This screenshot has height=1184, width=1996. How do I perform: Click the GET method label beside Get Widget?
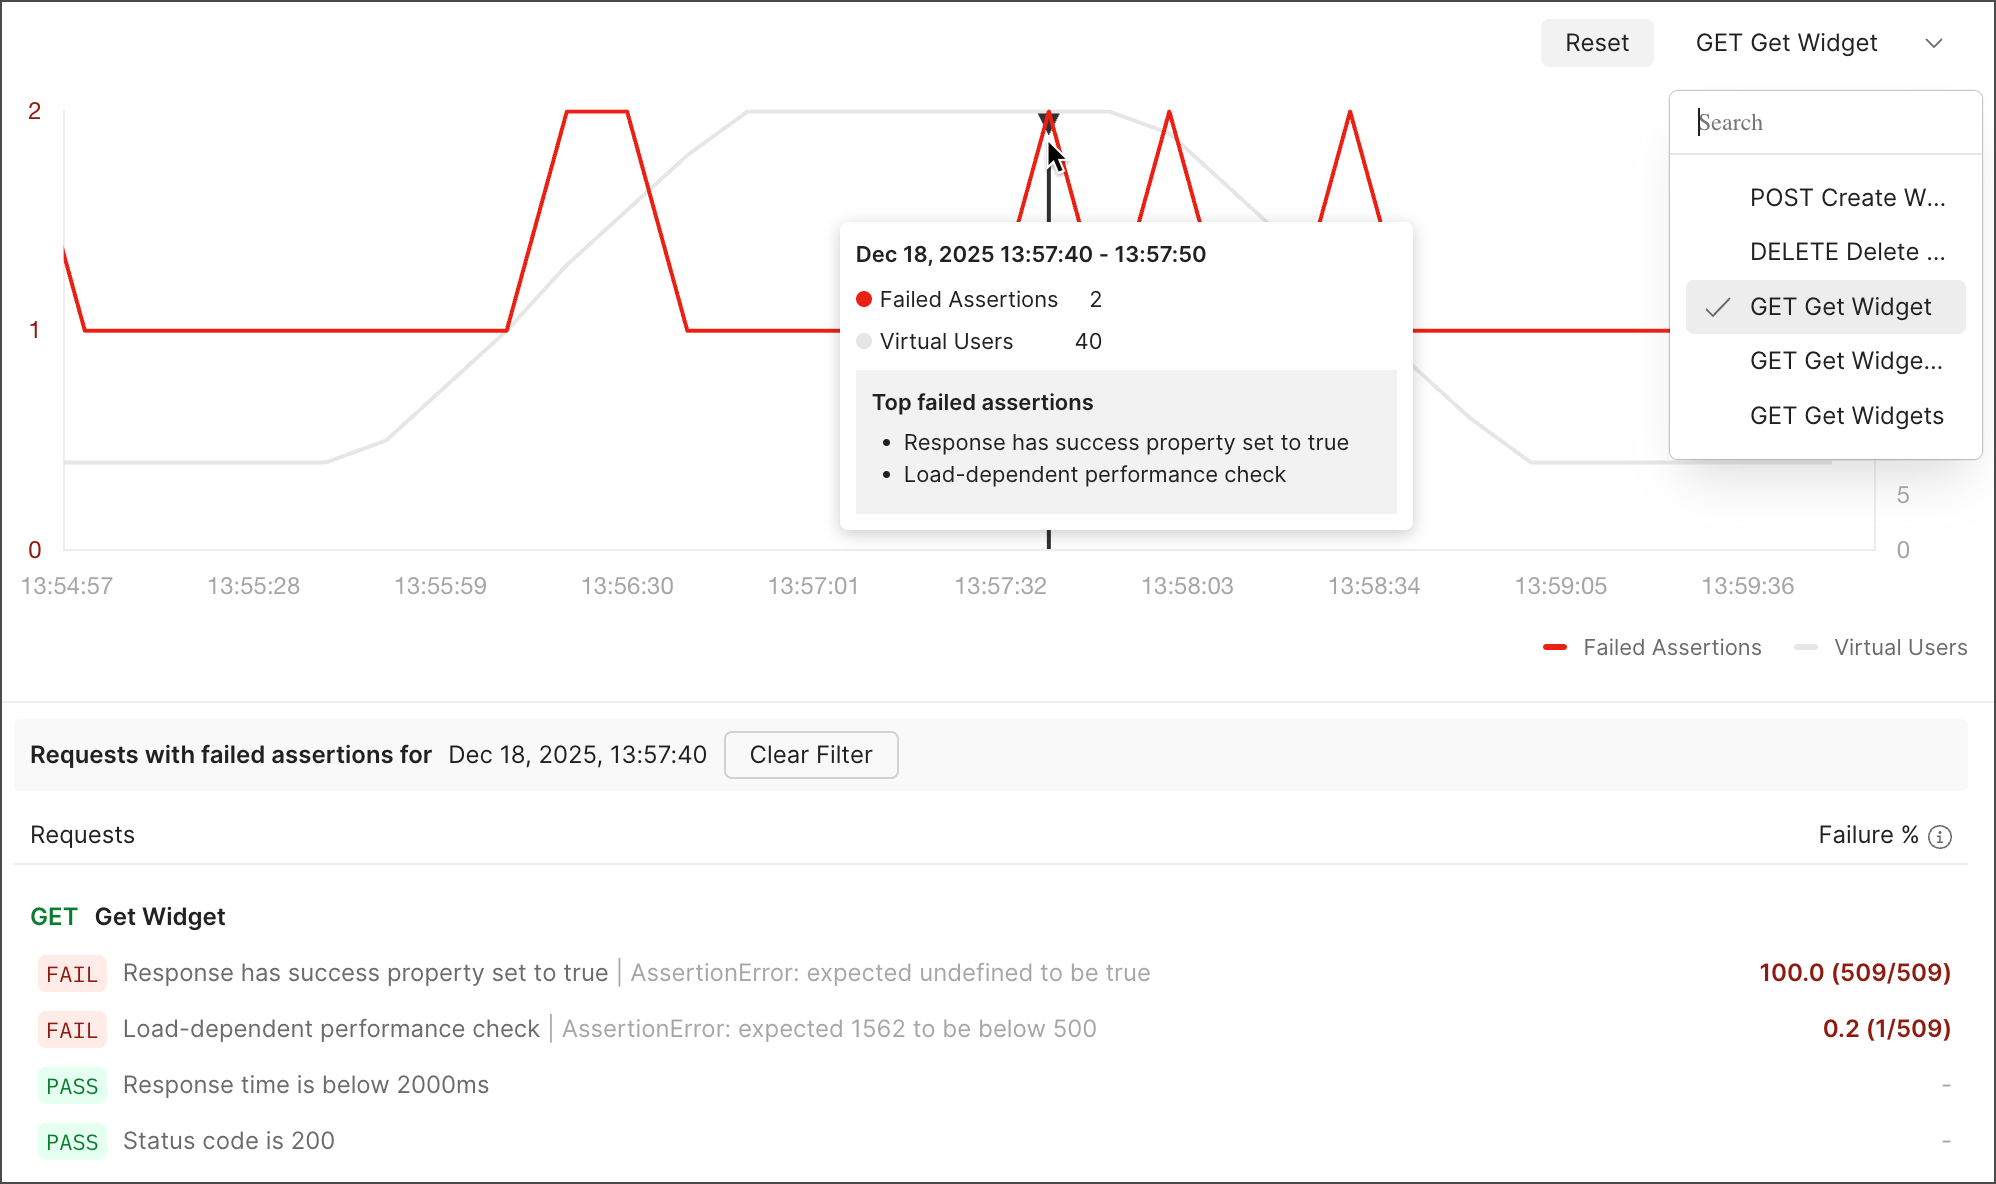[x=55, y=916]
